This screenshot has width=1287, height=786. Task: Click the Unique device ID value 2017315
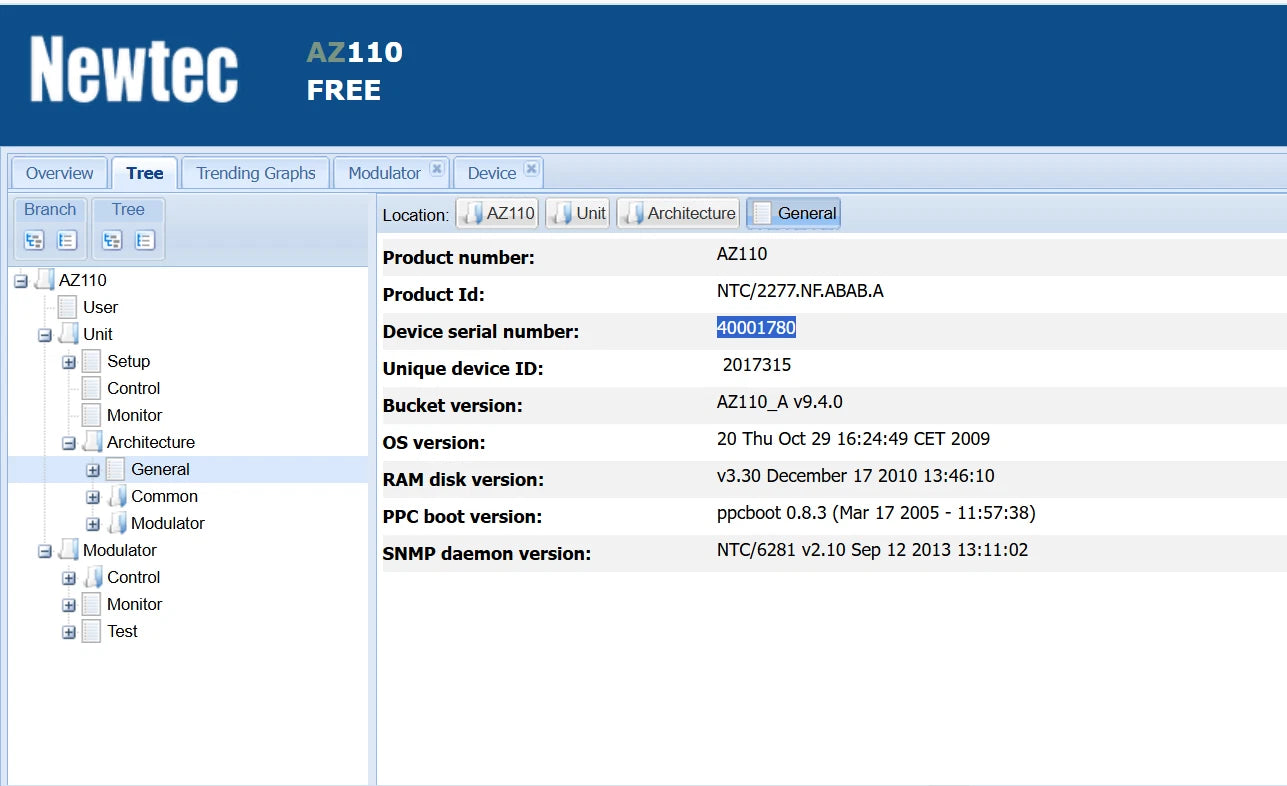pos(757,365)
